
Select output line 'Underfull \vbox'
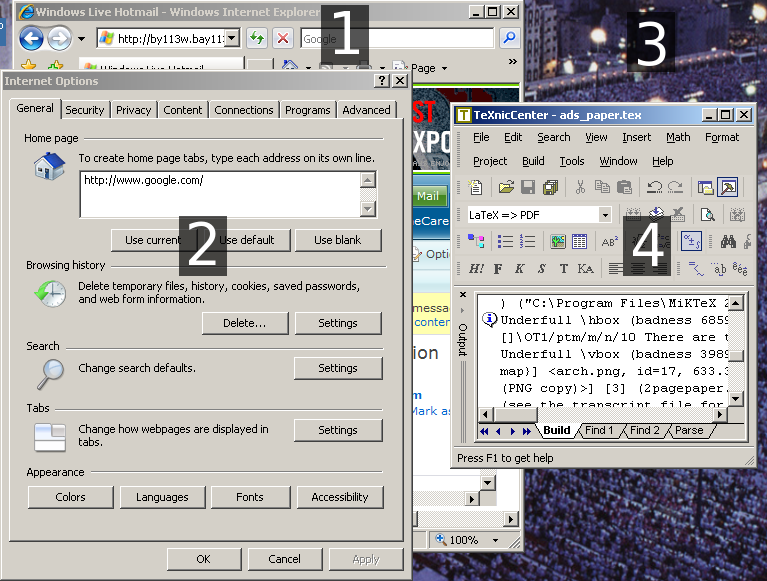pos(613,354)
